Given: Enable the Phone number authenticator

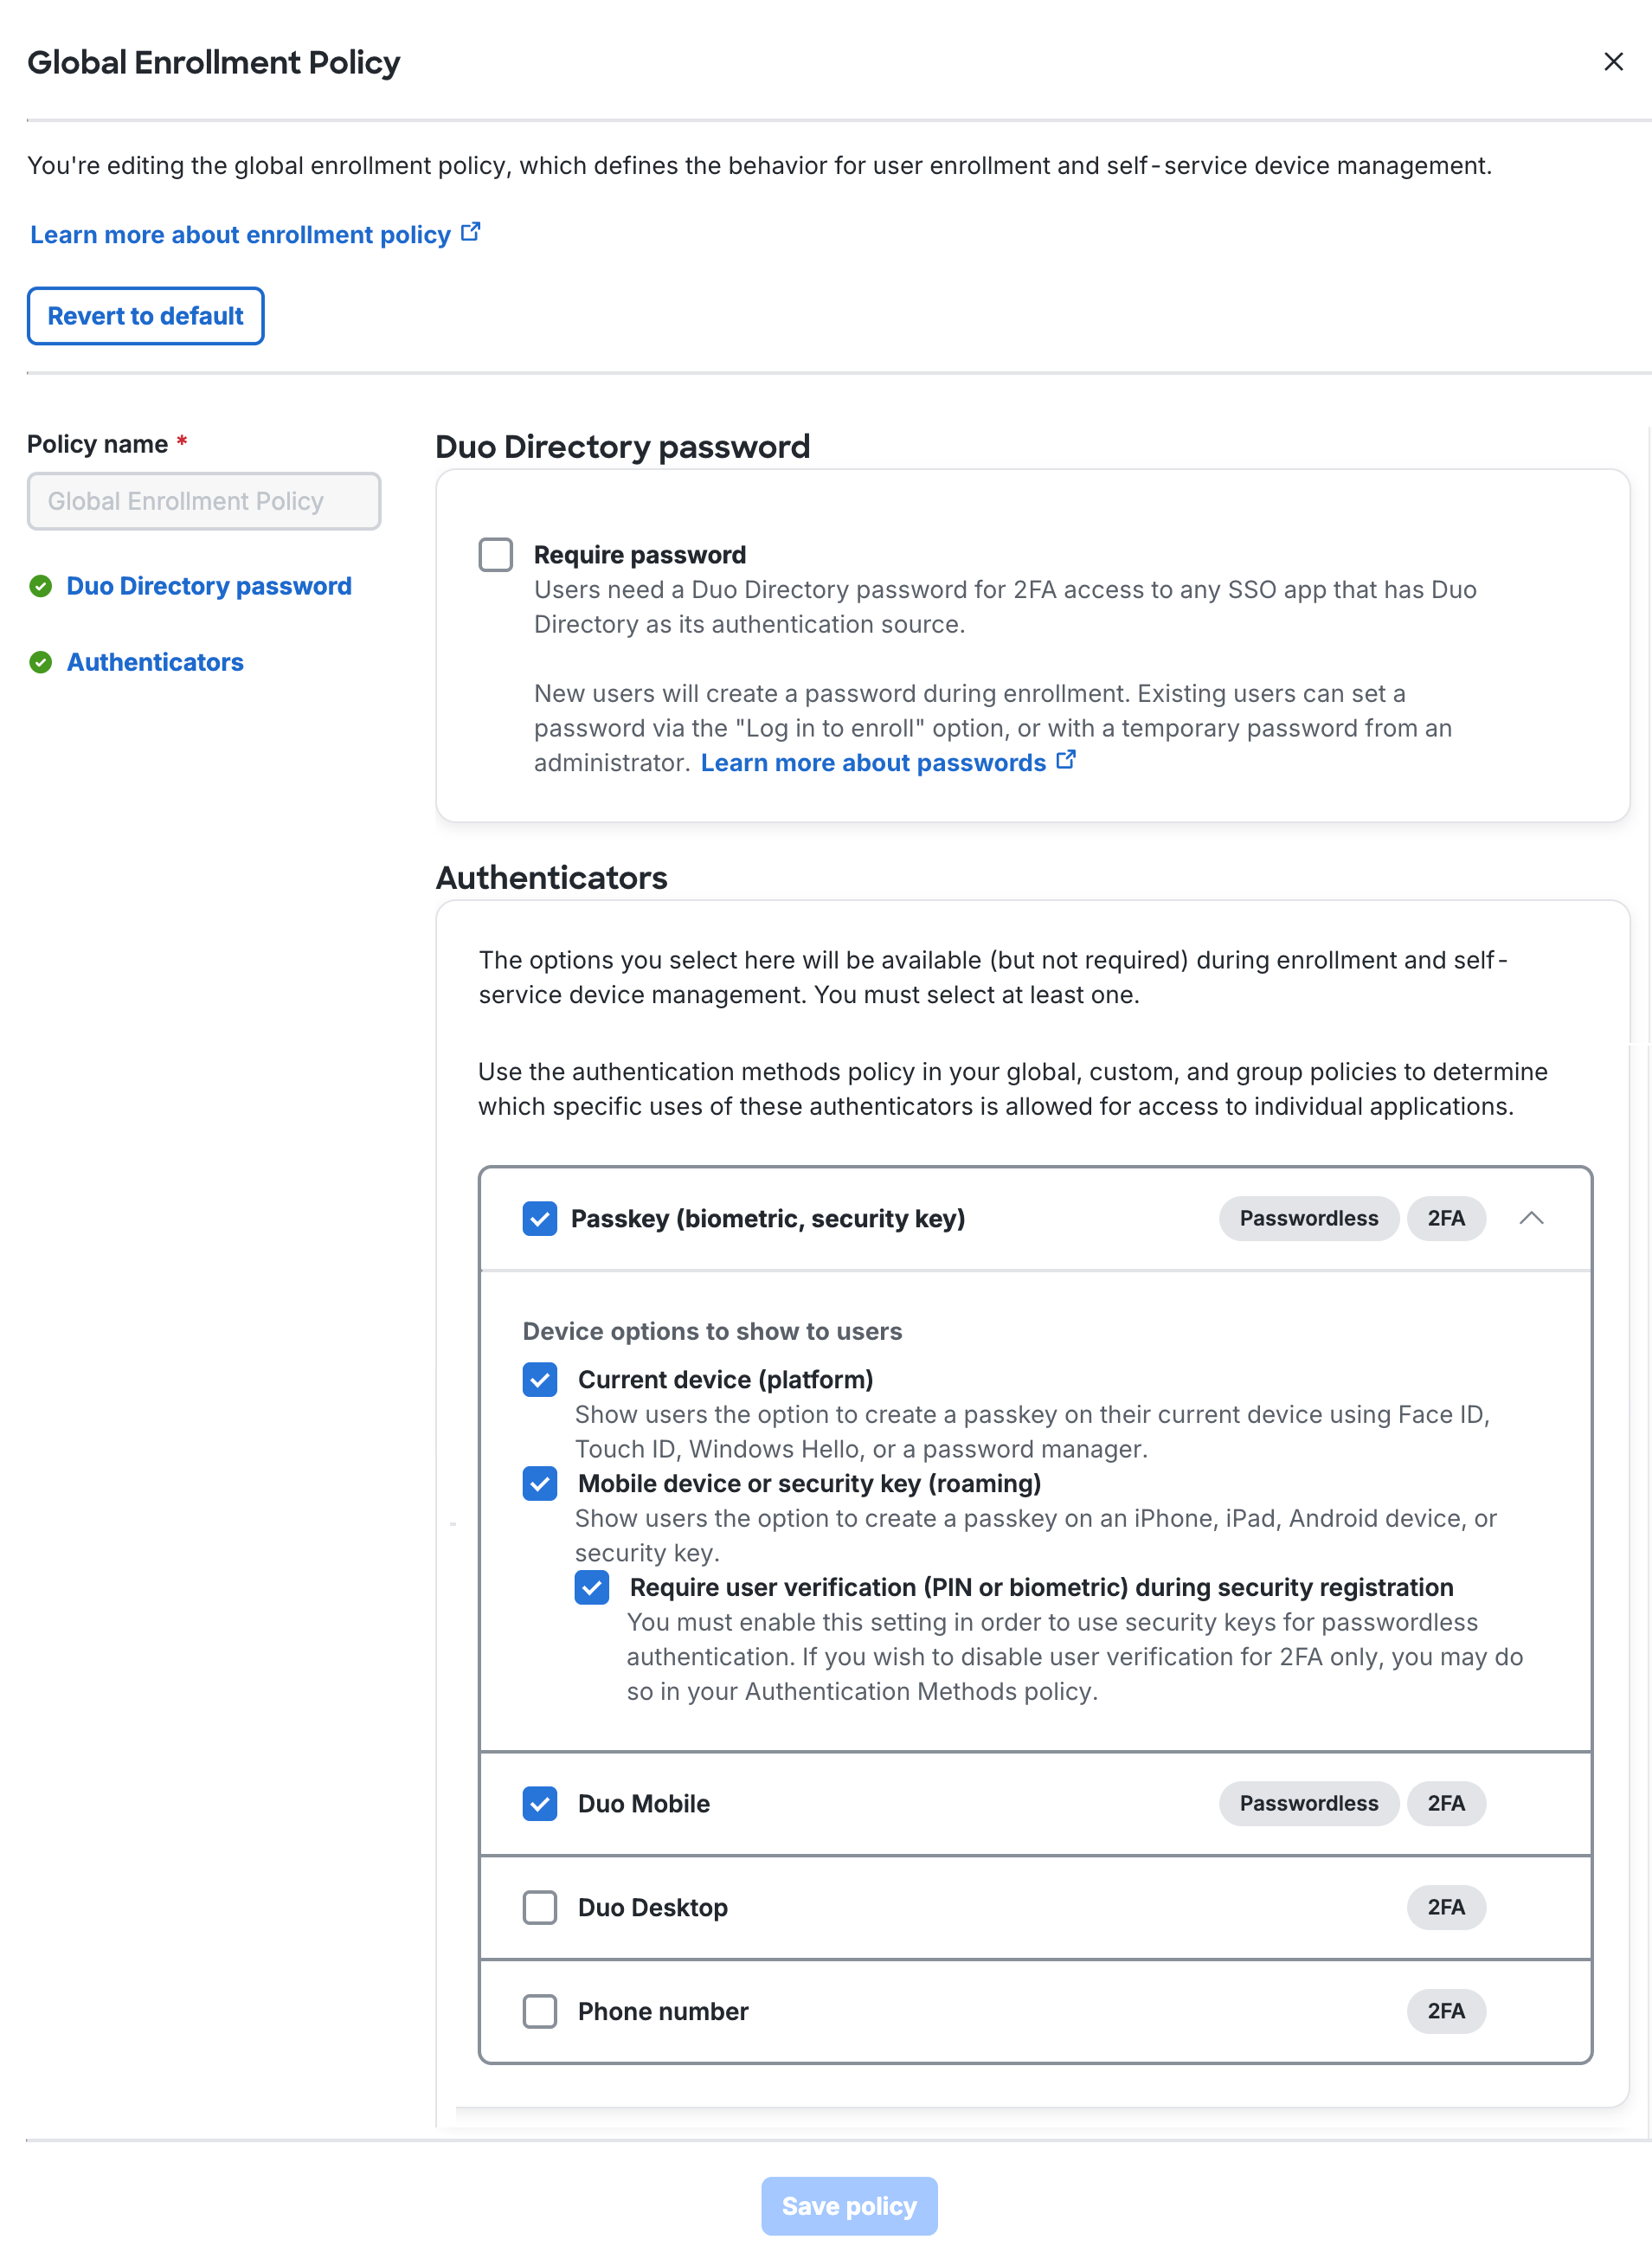Looking at the screenshot, I should coord(540,2012).
